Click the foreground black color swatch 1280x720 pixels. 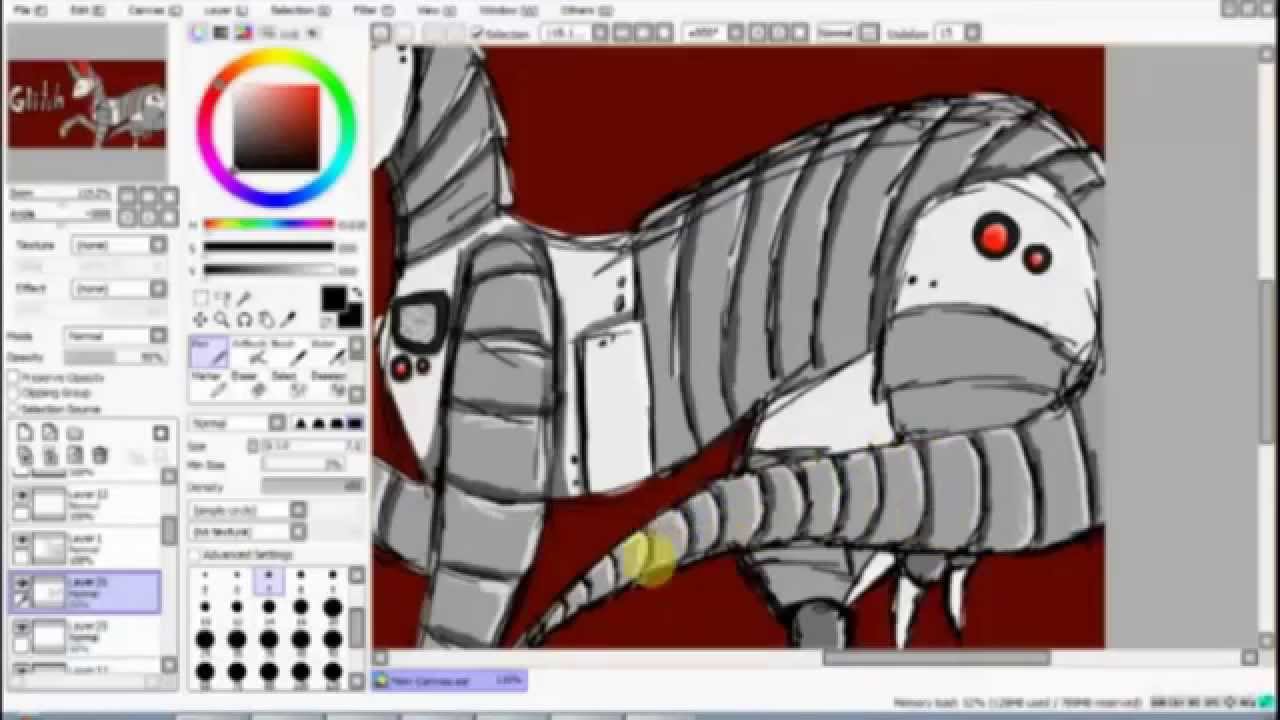[x=334, y=298]
